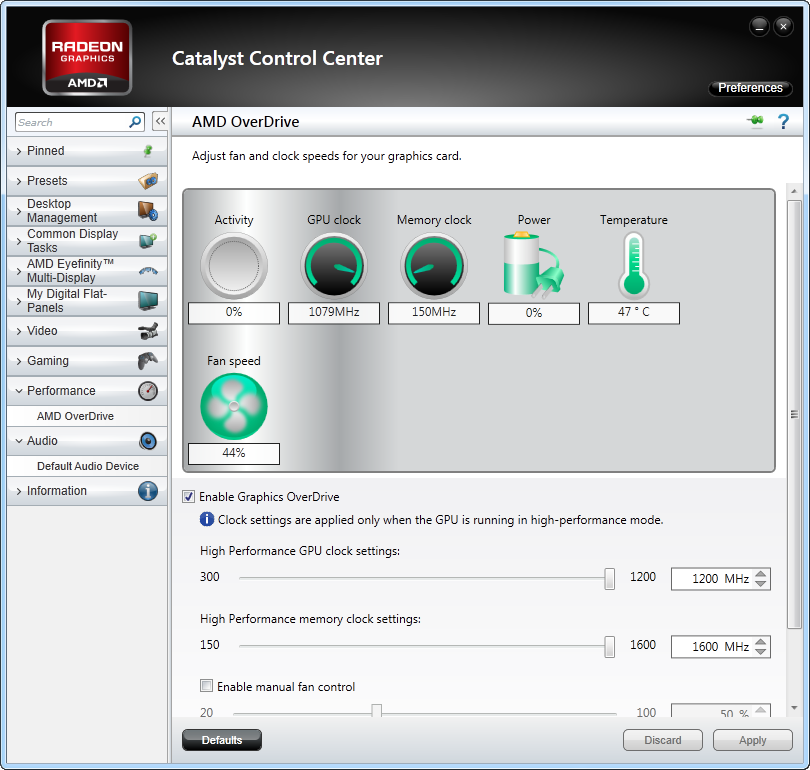This screenshot has height=770, width=810.
Task: Decrease GPU clock MHz with down arrow
Action: pos(760,584)
